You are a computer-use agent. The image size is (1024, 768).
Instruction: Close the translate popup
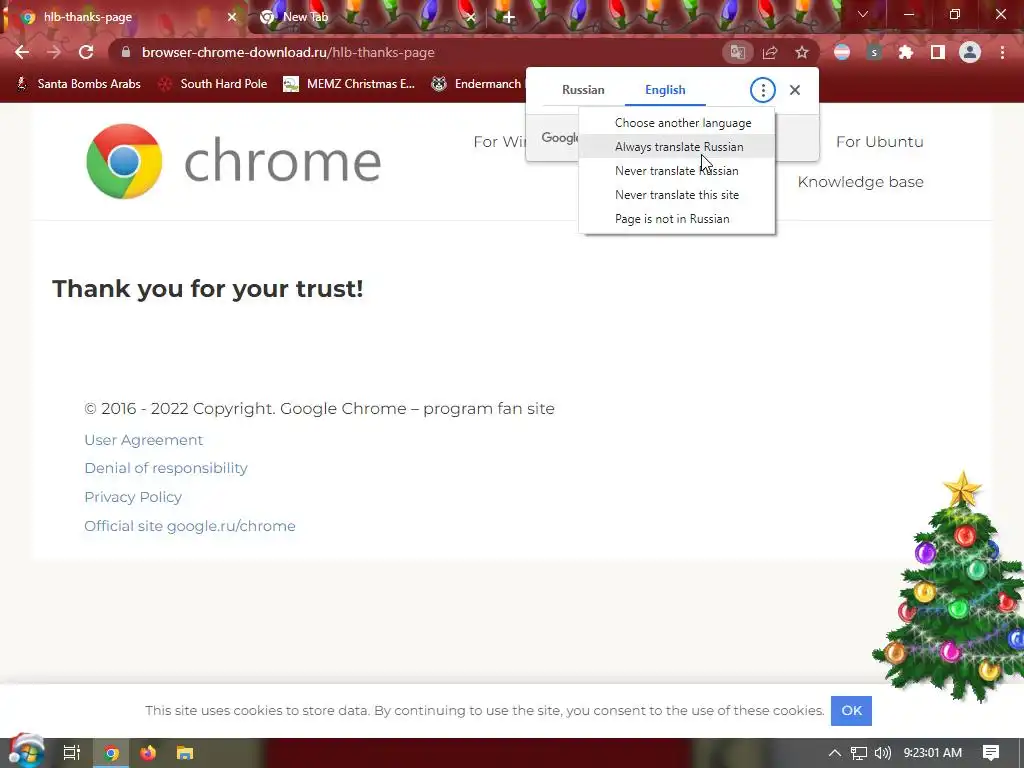pos(795,90)
